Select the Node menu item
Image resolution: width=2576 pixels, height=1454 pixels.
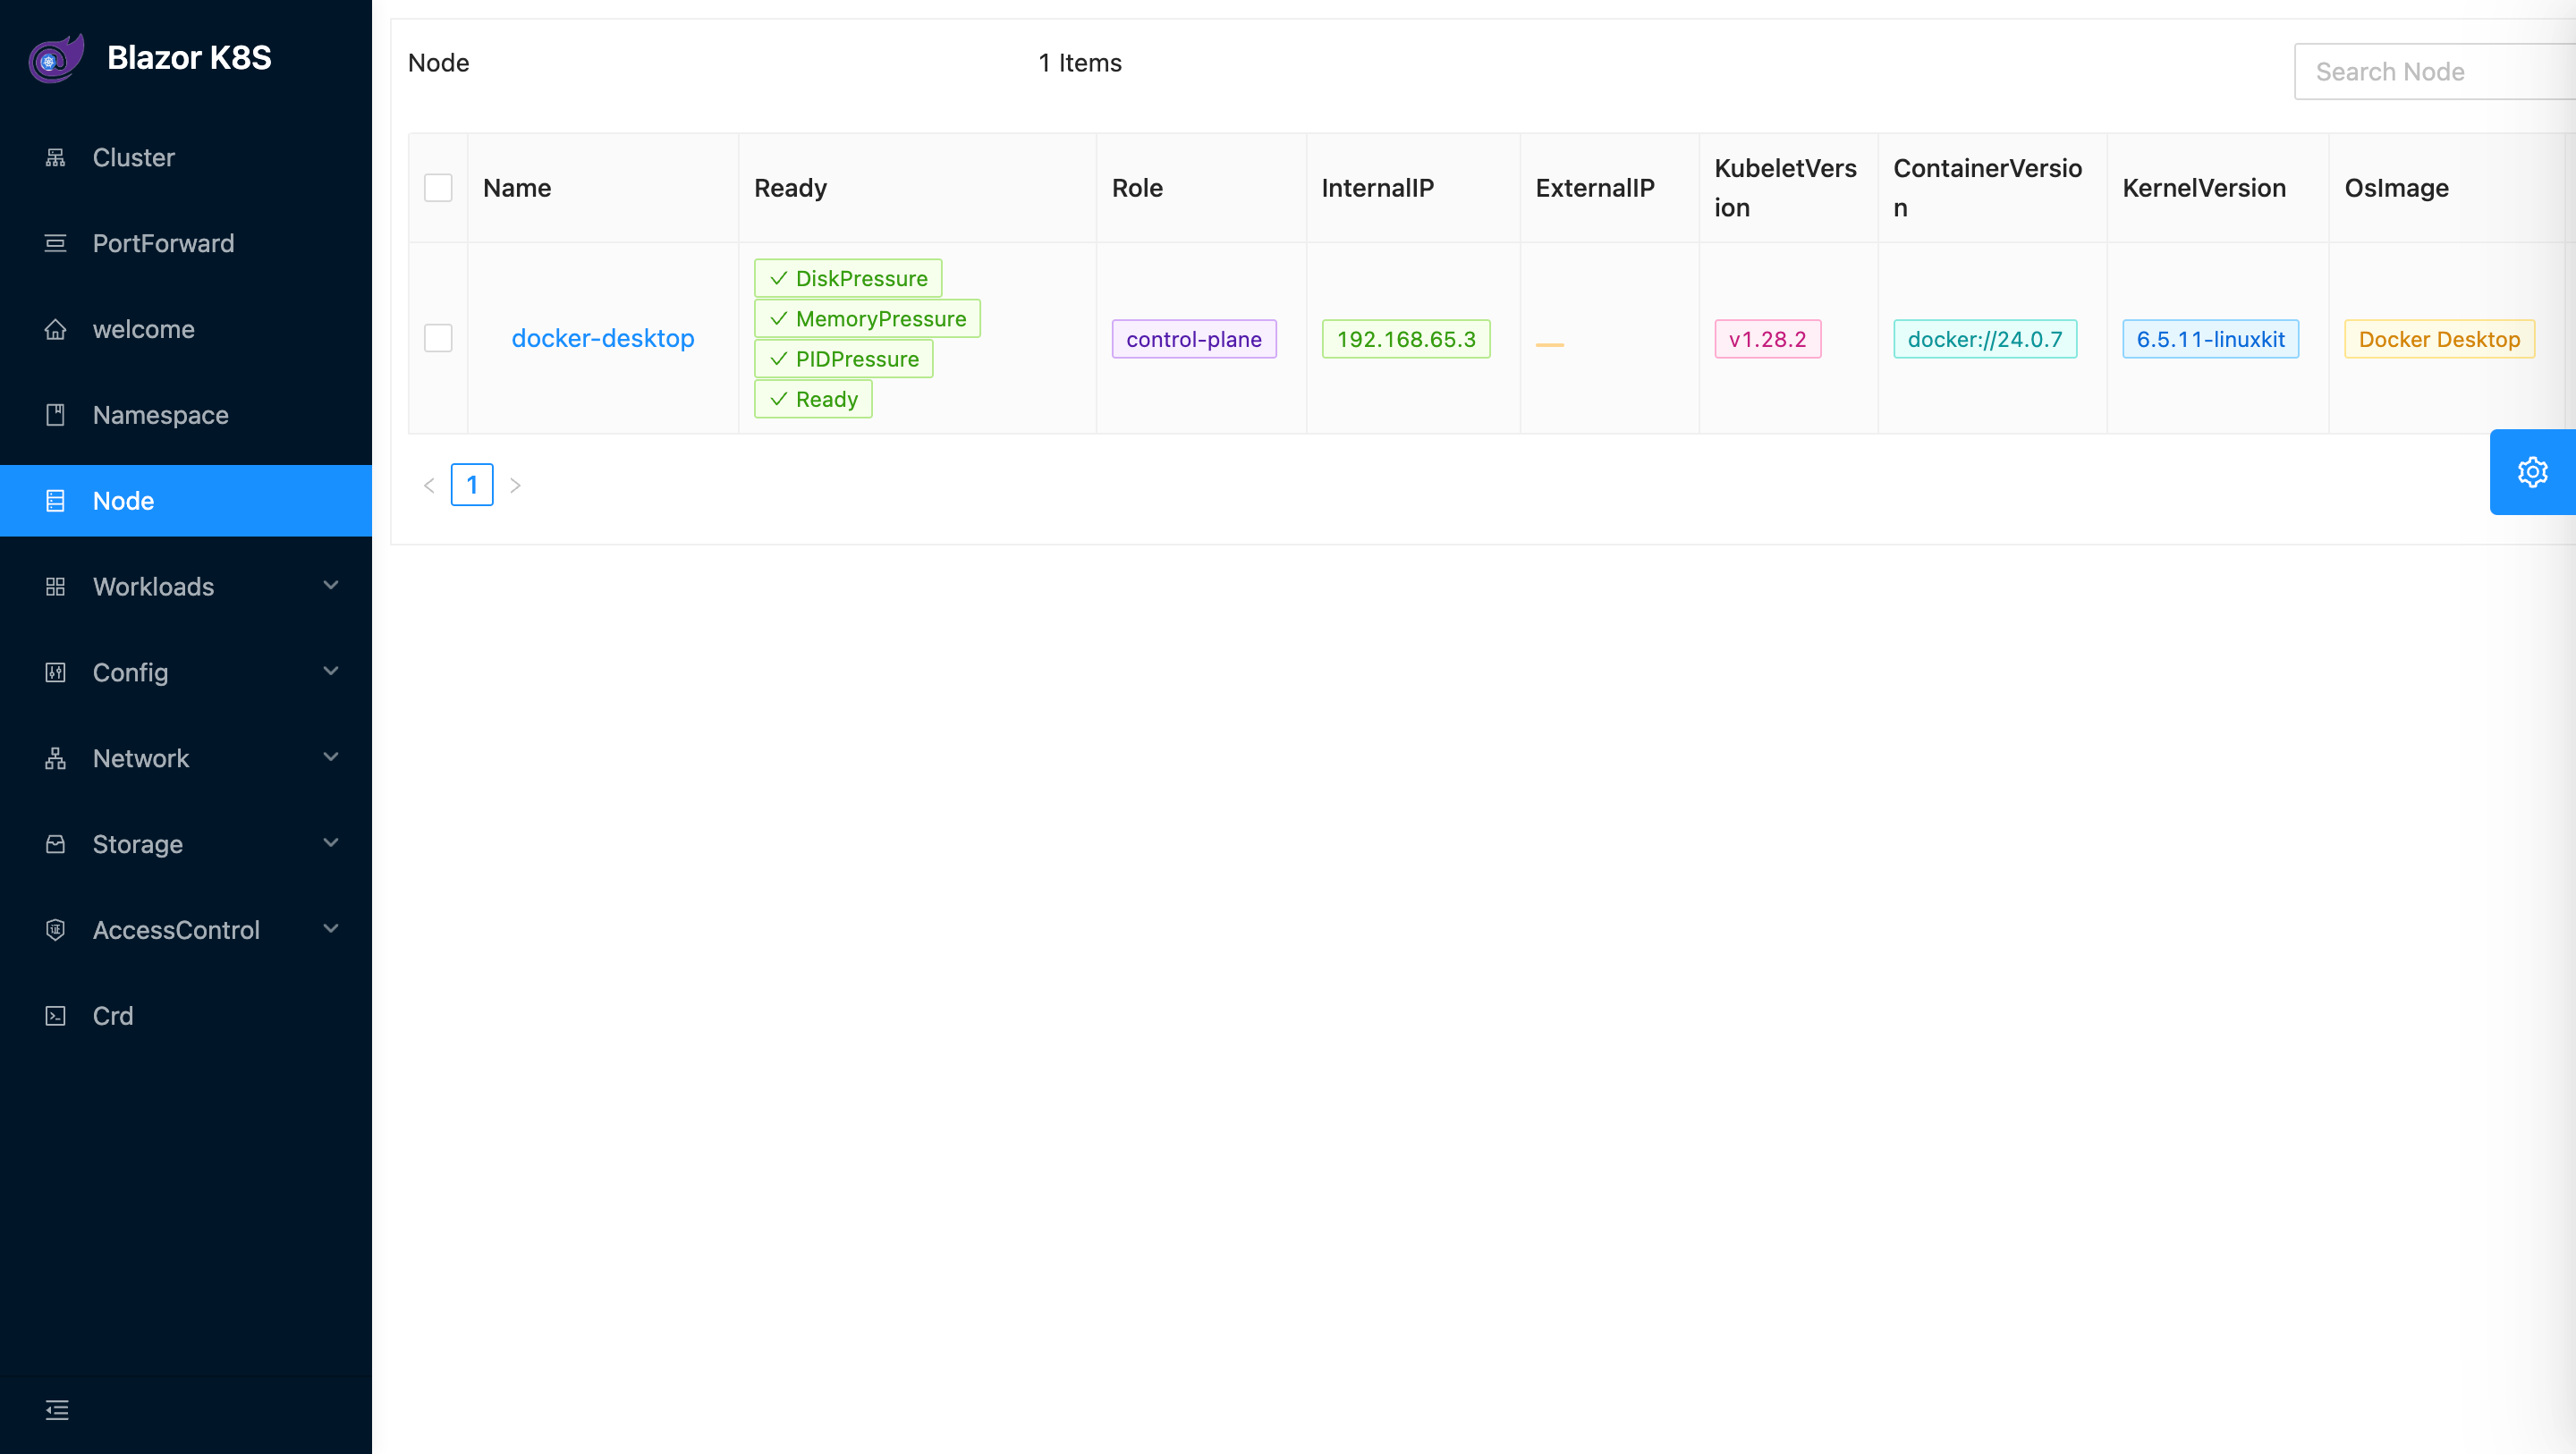pyautogui.click(x=124, y=501)
